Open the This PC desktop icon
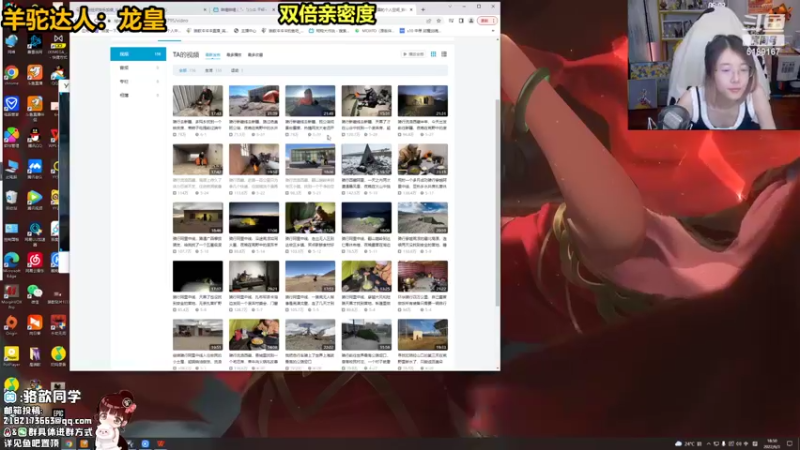 coord(11,167)
